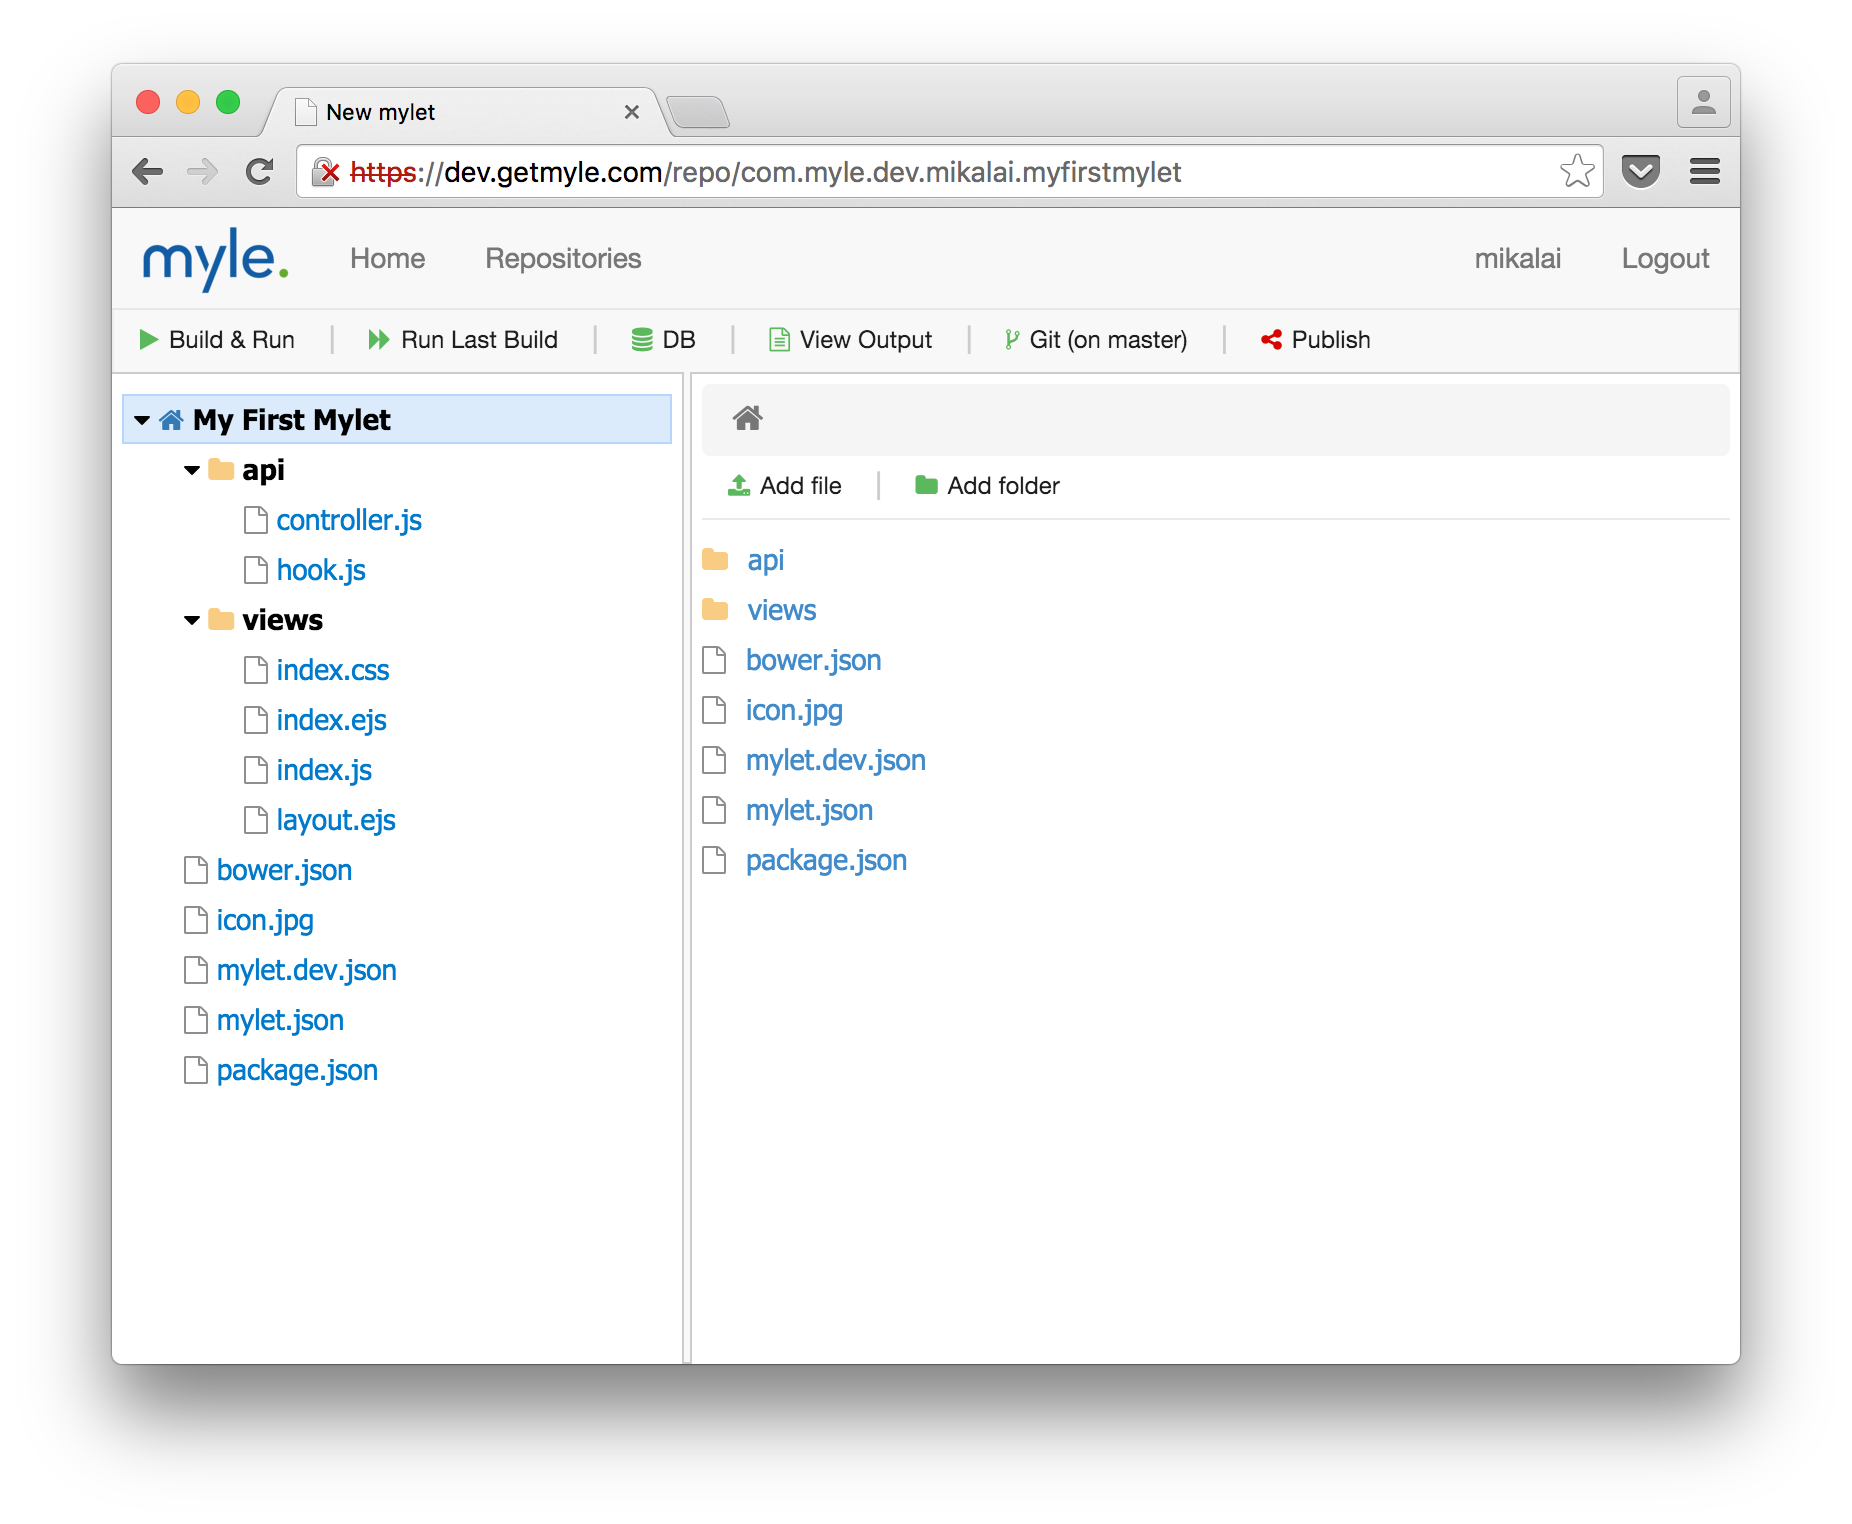Viewport: 1852px width, 1524px height.
Task: Open index.js in the tree
Action: pos(324,770)
